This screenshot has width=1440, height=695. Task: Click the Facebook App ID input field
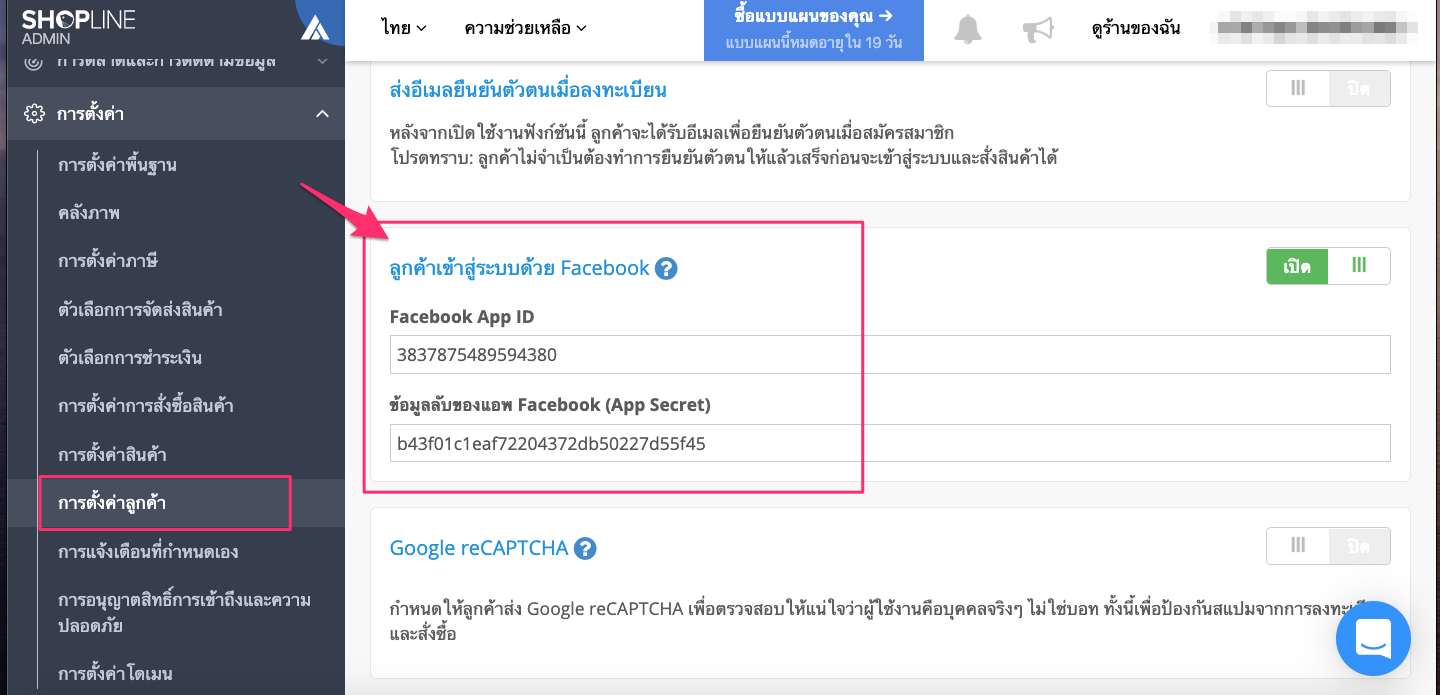pyautogui.click(x=890, y=354)
